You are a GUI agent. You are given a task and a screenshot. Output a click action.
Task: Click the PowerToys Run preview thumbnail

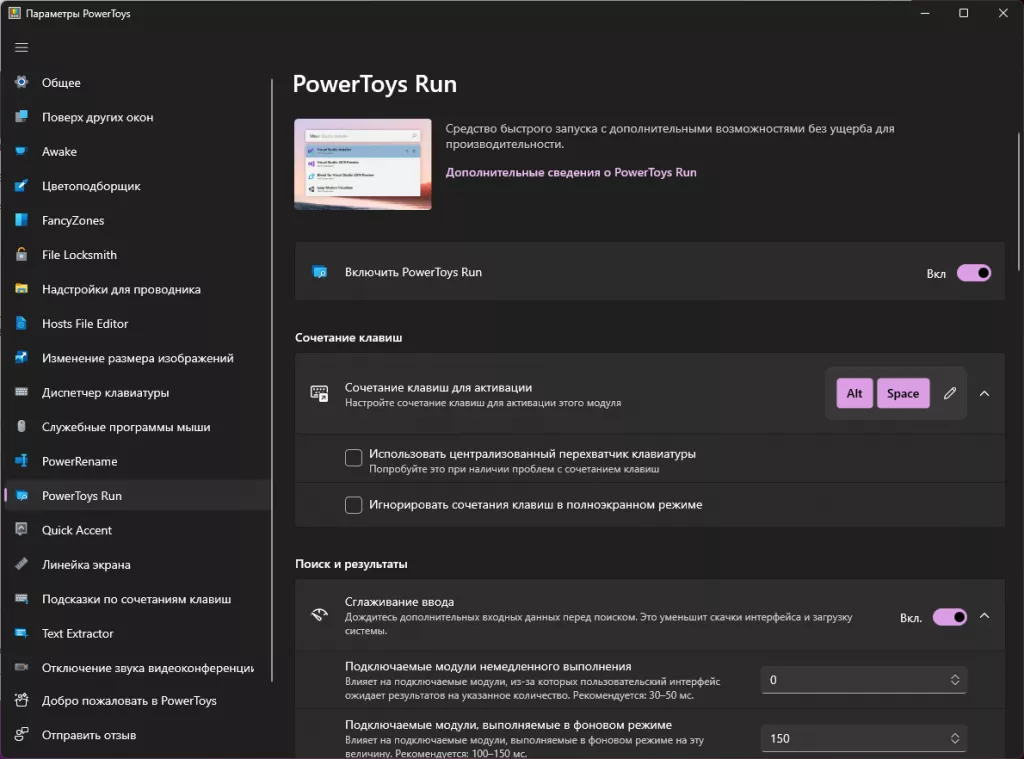coord(362,163)
